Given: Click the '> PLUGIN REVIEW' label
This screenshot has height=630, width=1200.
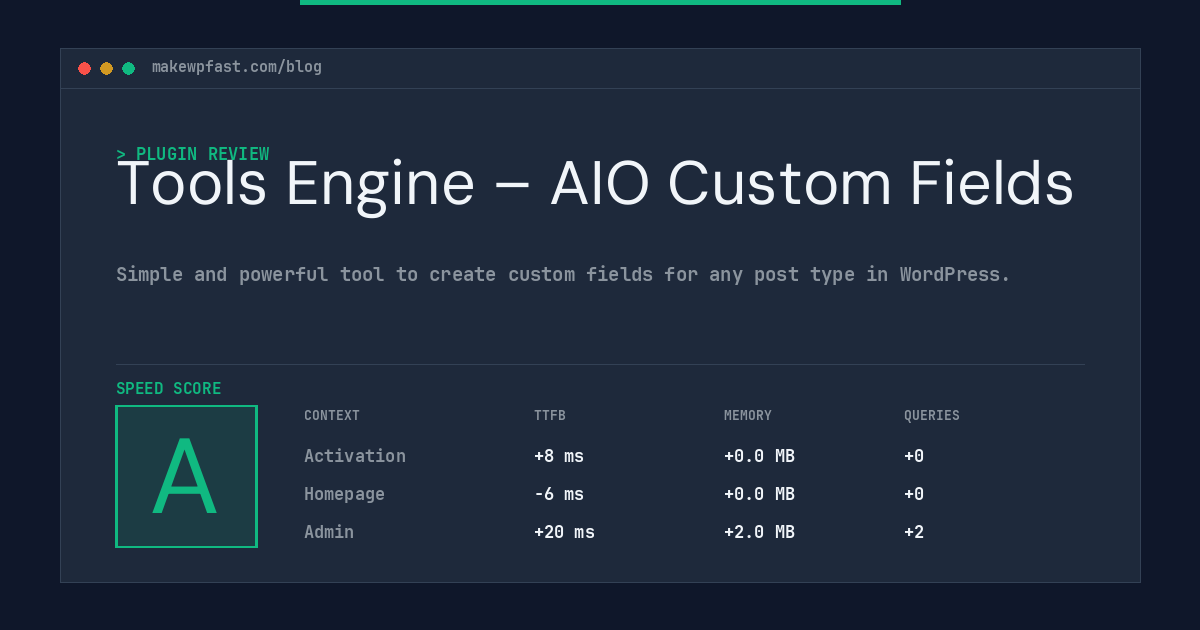Looking at the screenshot, I should point(193,154).
